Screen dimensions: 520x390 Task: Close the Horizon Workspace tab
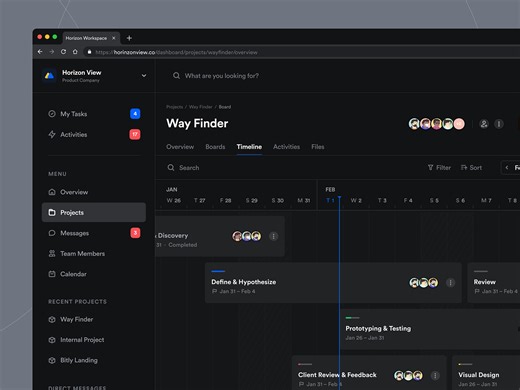pyautogui.click(x=114, y=38)
